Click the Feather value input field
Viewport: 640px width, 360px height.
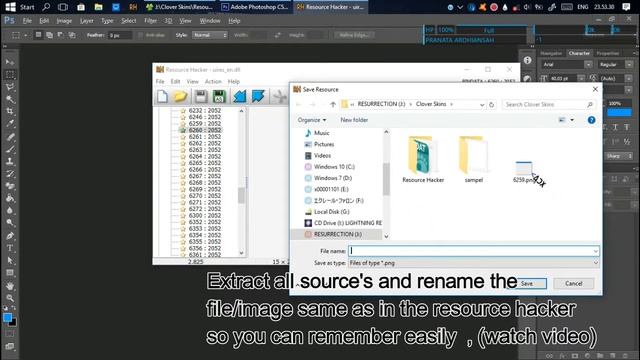point(120,36)
